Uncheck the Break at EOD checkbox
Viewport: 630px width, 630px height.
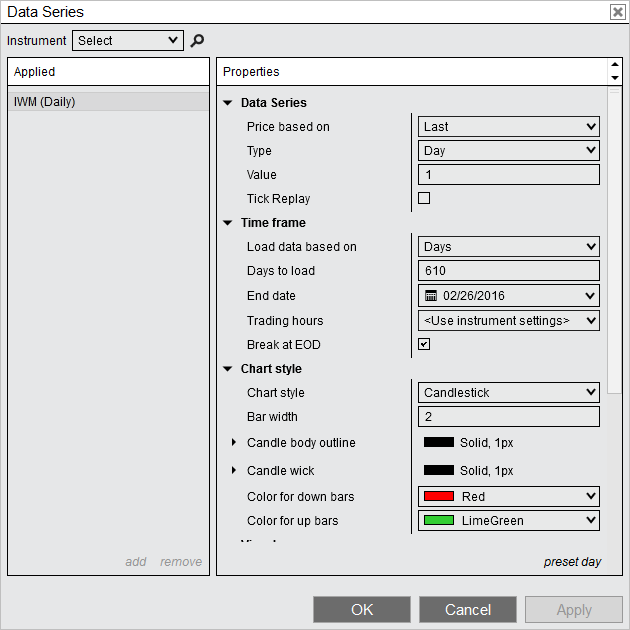[424, 344]
